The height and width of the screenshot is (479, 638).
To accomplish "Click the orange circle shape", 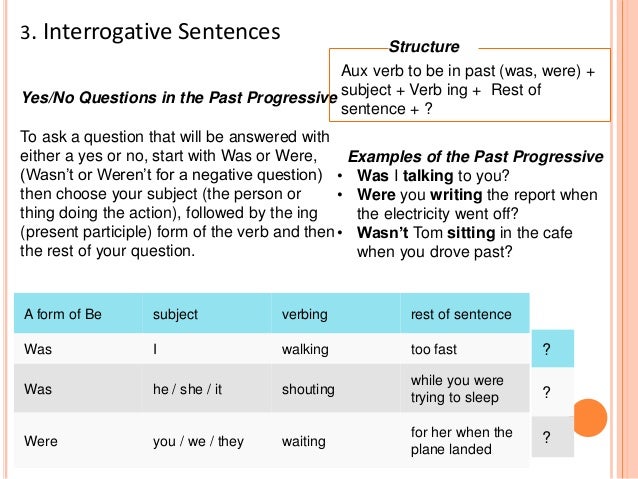I will (590, 418).
